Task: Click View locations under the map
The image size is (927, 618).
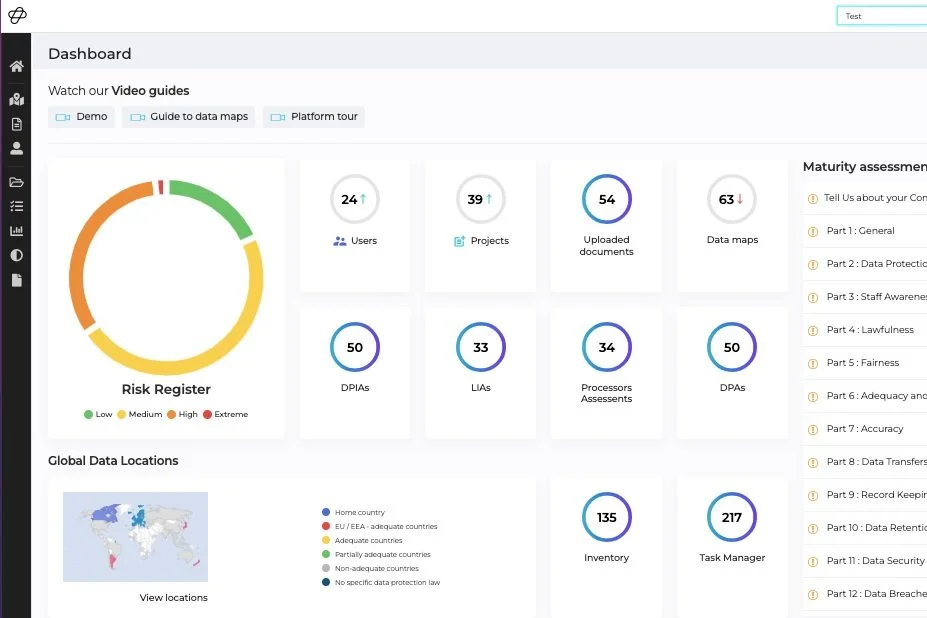Action: pyautogui.click(x=174, y=598)
